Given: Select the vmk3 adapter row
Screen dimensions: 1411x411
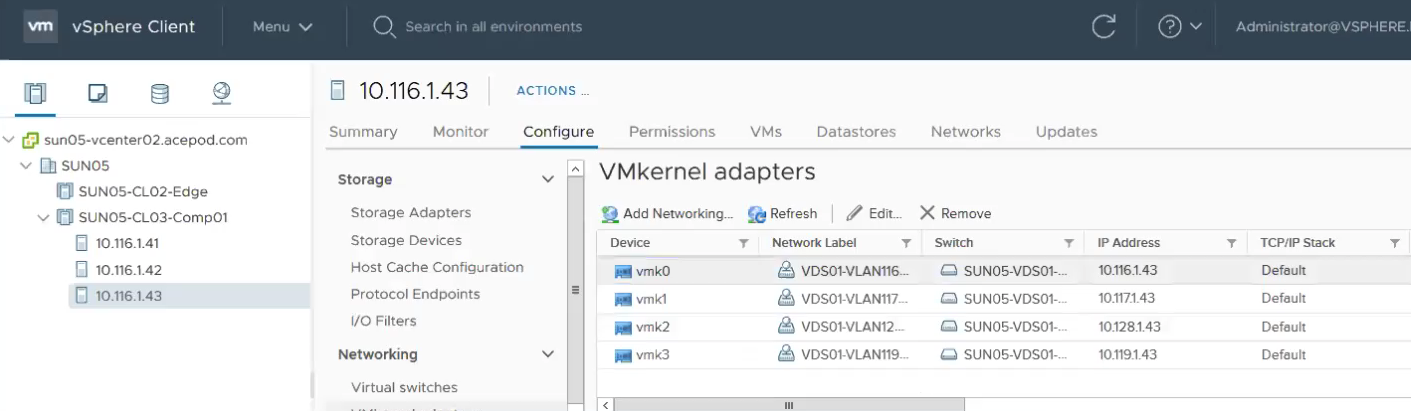Looking at the screenshot, I should point(1003,355).
